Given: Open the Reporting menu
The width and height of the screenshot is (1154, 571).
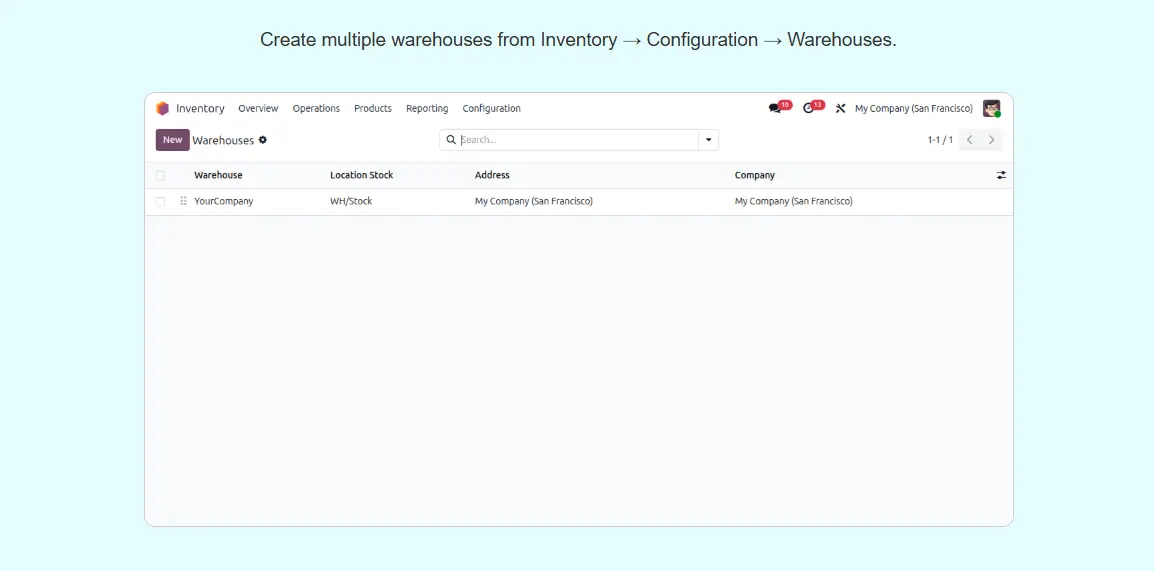Looking at the screenshot, I should coord(427,108).
